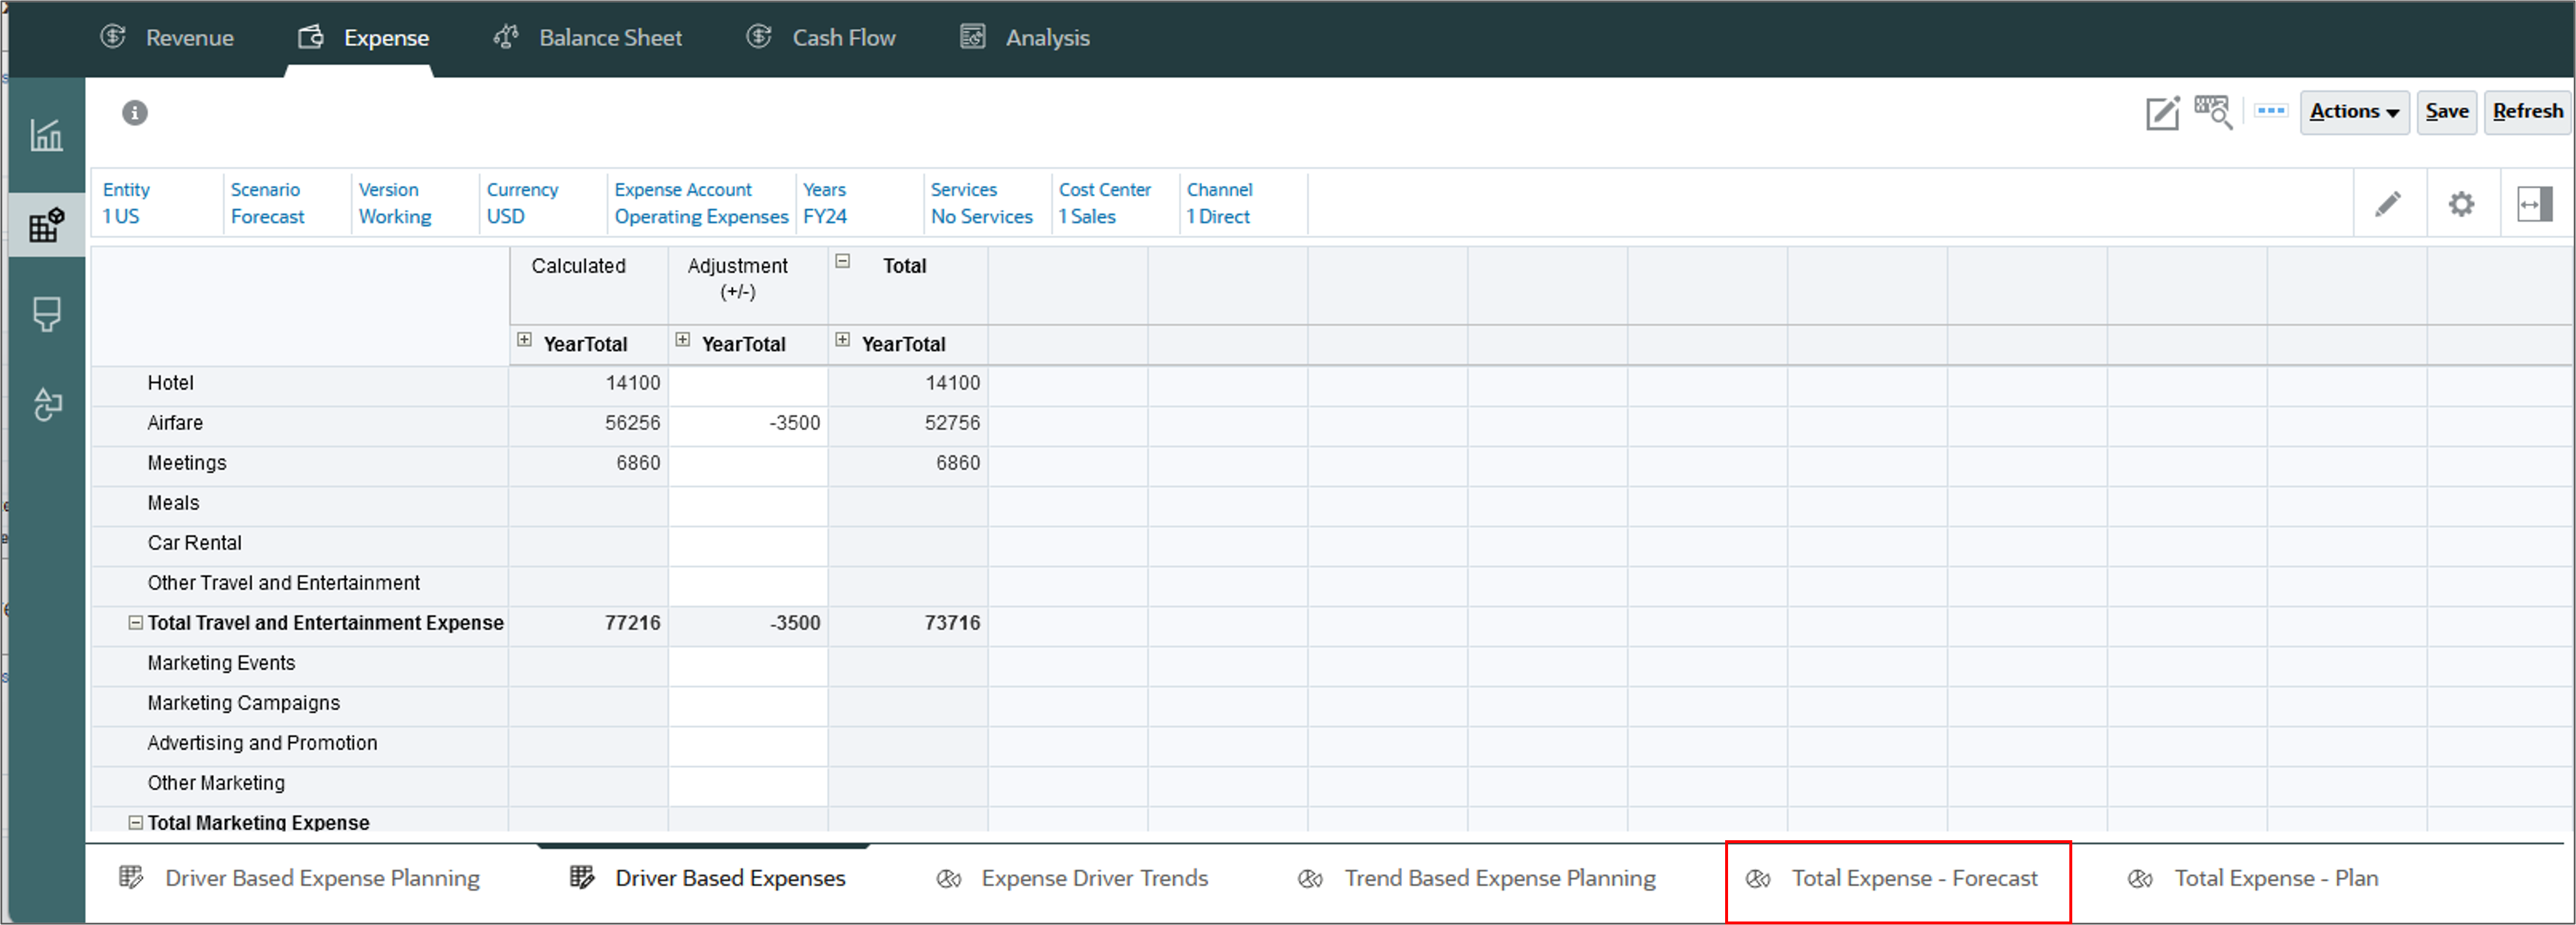Change the Scenario Forecast member

click(267, 203)
